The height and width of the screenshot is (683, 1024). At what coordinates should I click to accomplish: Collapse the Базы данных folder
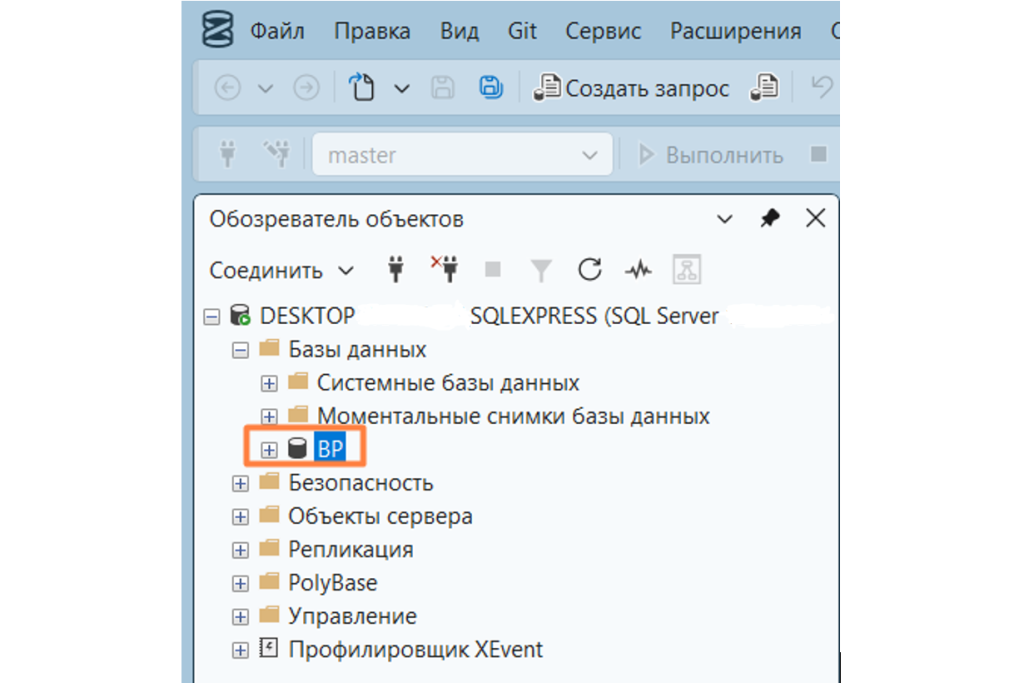(x=240, y=351)
